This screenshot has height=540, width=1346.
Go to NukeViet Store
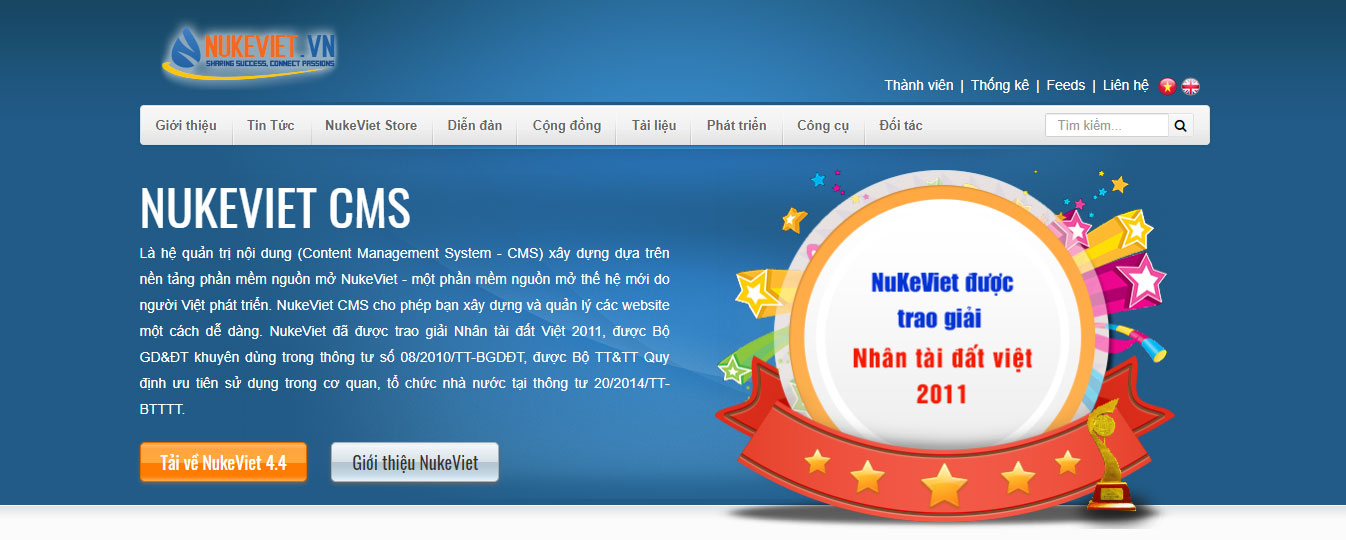[371, 125]
